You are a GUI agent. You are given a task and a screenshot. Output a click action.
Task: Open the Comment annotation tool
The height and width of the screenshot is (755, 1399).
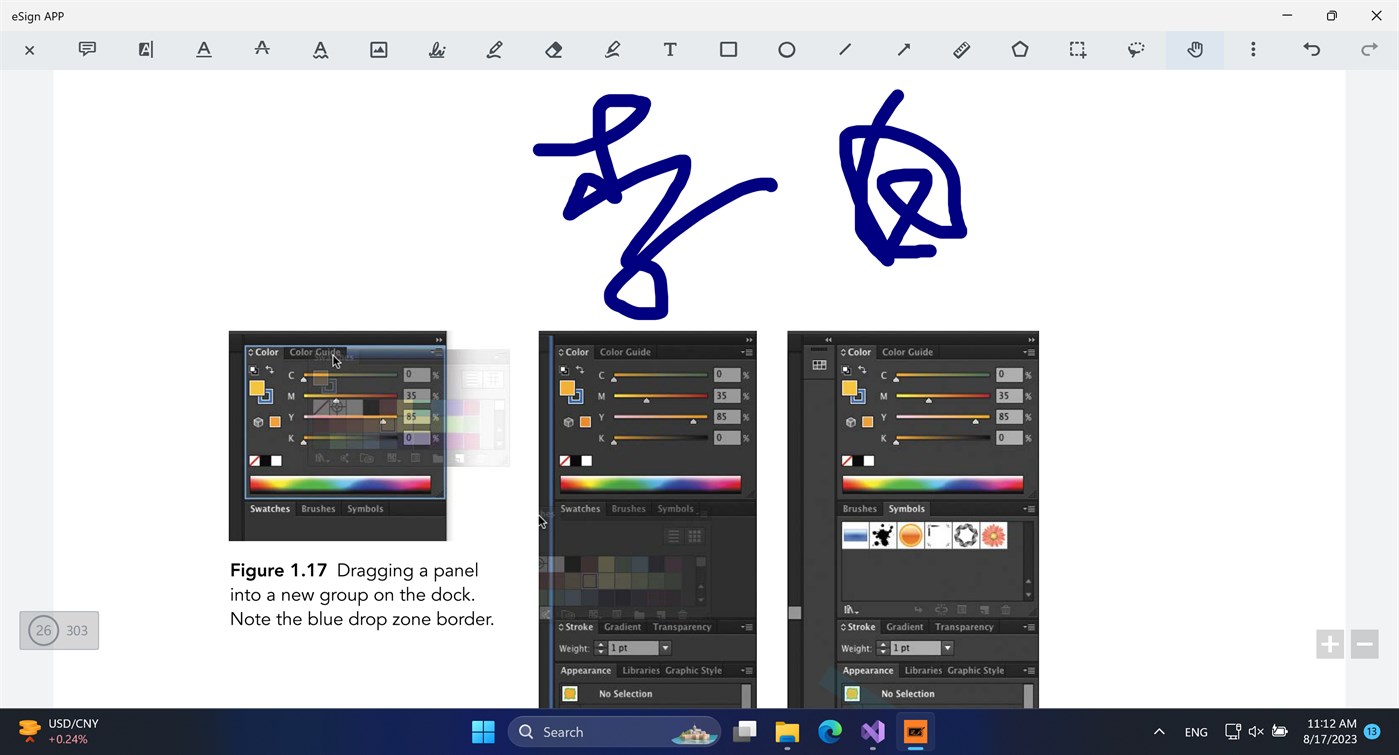point(87,49)
